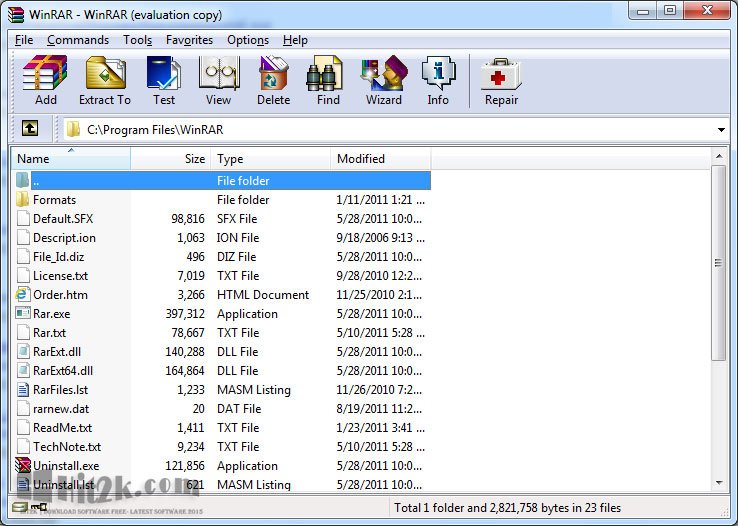Select the License.txt file name
The width and height of the screenshot is (738, 526).
click(x=61, y=276)
